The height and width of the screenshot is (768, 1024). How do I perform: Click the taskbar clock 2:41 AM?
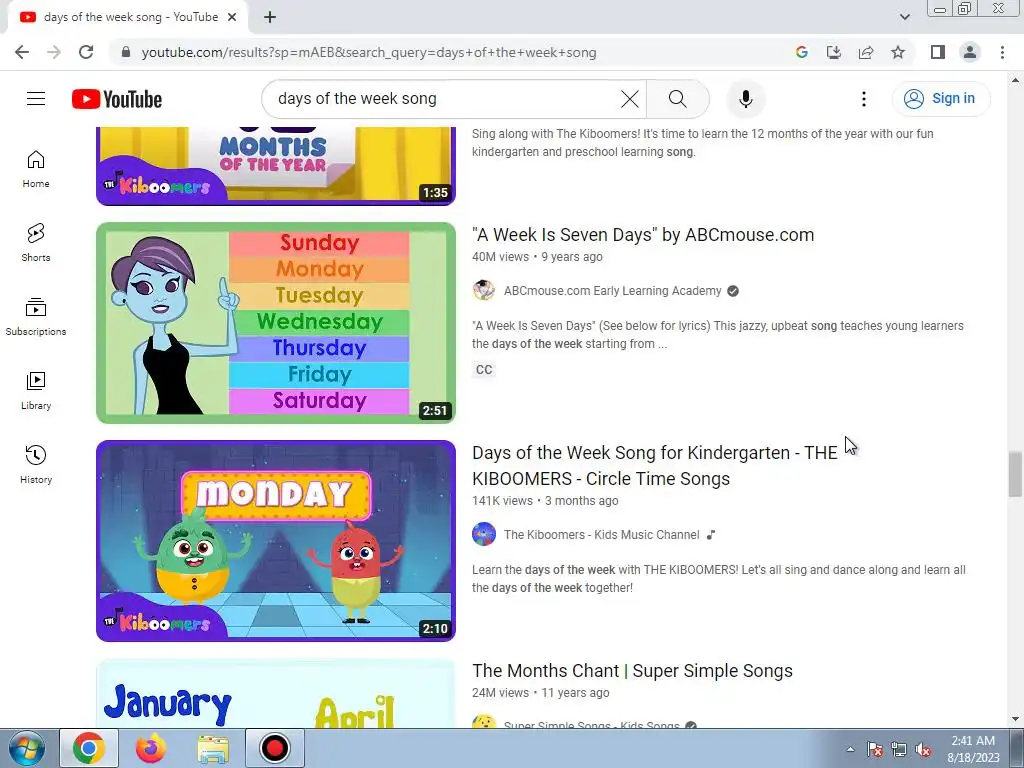pos(973,749)
